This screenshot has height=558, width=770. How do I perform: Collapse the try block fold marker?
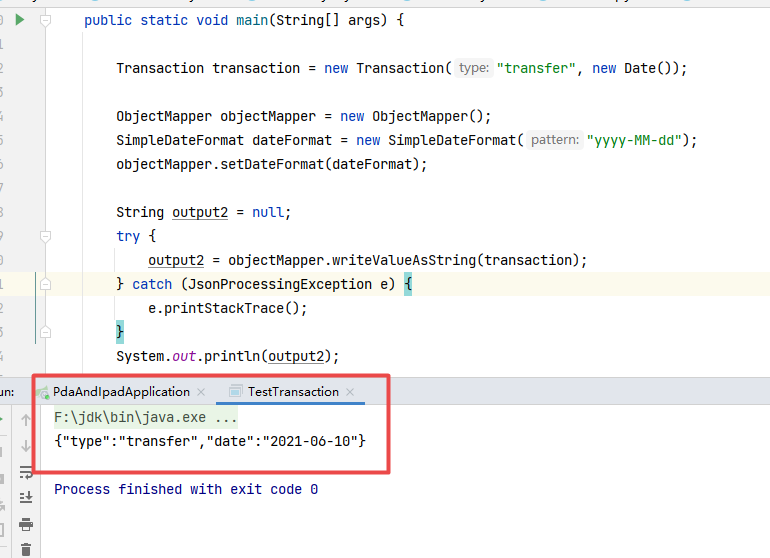45,237
